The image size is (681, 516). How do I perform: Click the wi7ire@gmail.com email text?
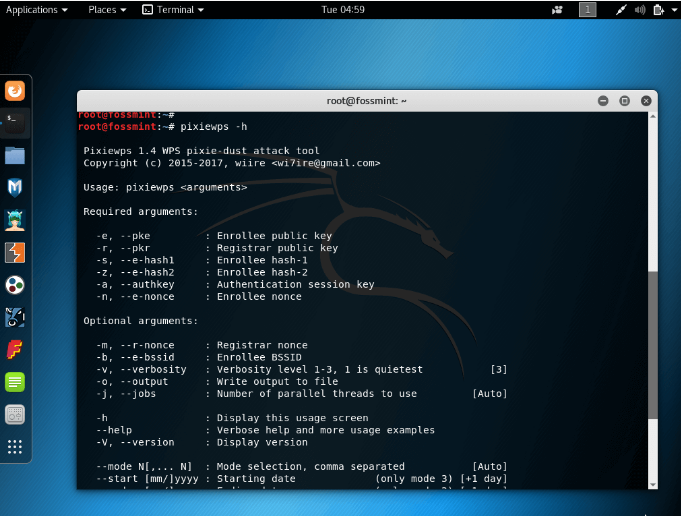[x=326, y=163]
